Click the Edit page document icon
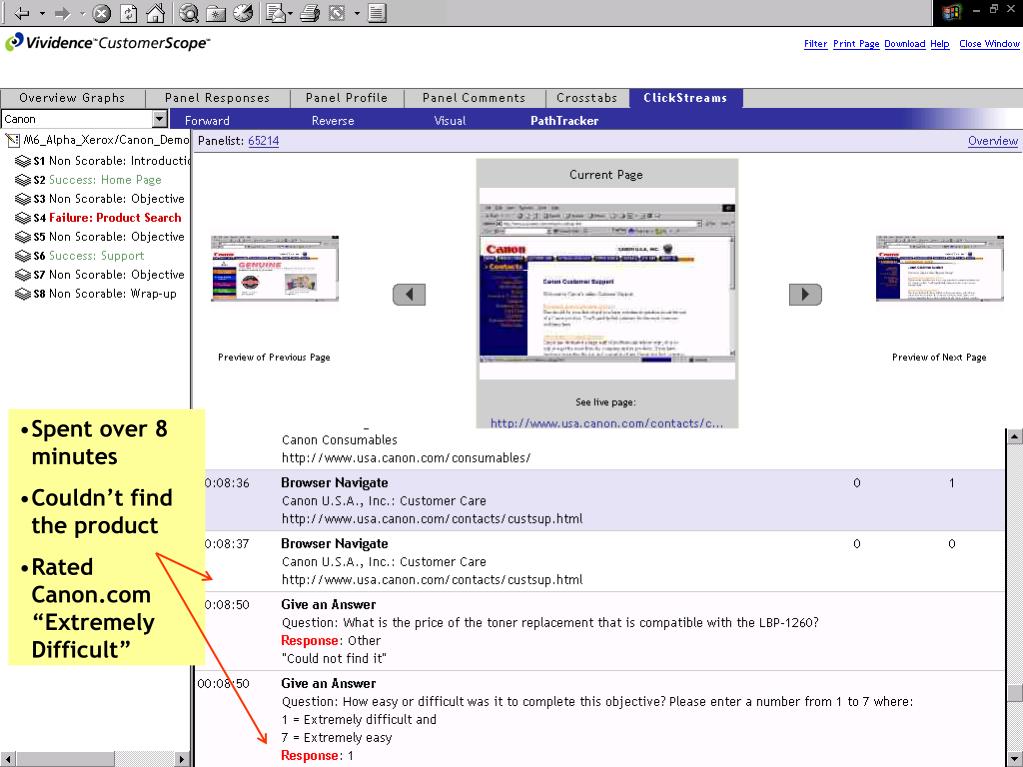The height and width of the screenshot is (767, 1023). [x=377, y=13]
